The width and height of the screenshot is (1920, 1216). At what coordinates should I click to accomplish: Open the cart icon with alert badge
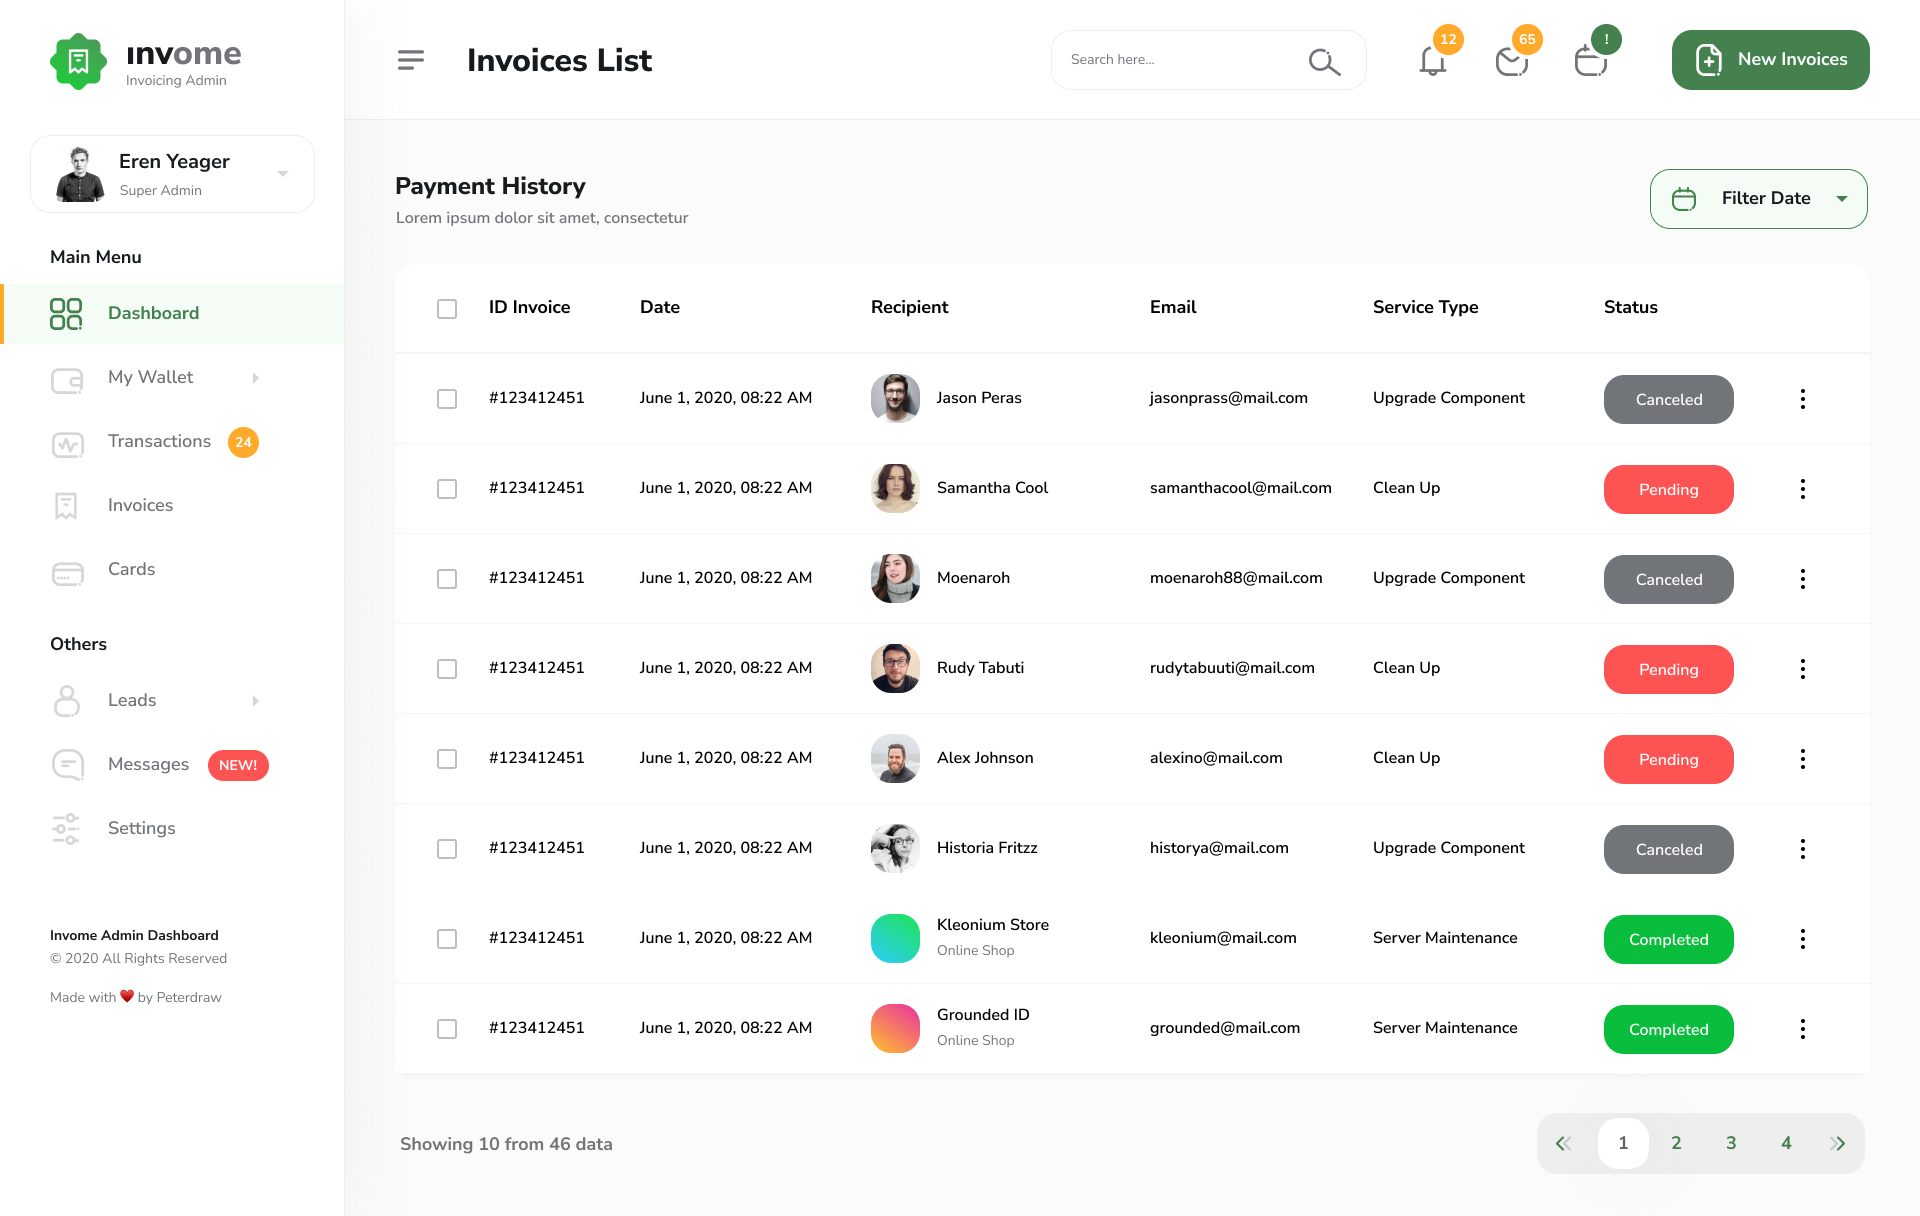pos(1592,60)
